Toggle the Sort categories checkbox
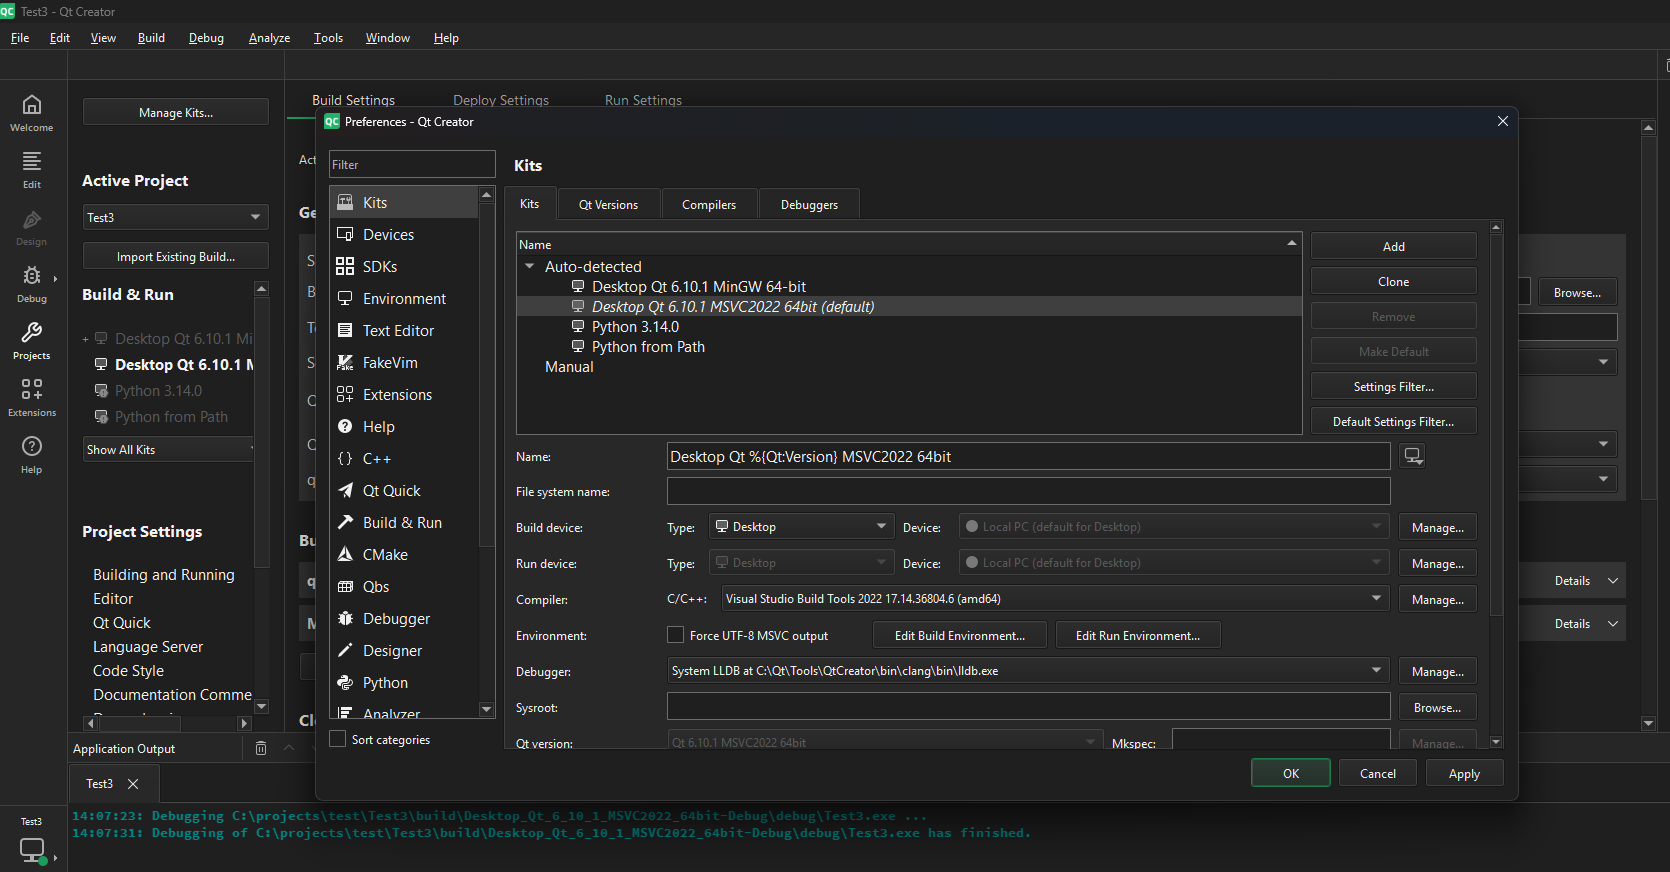The image size is (1670, 872). pyautogui.click(x=338, y=739)
